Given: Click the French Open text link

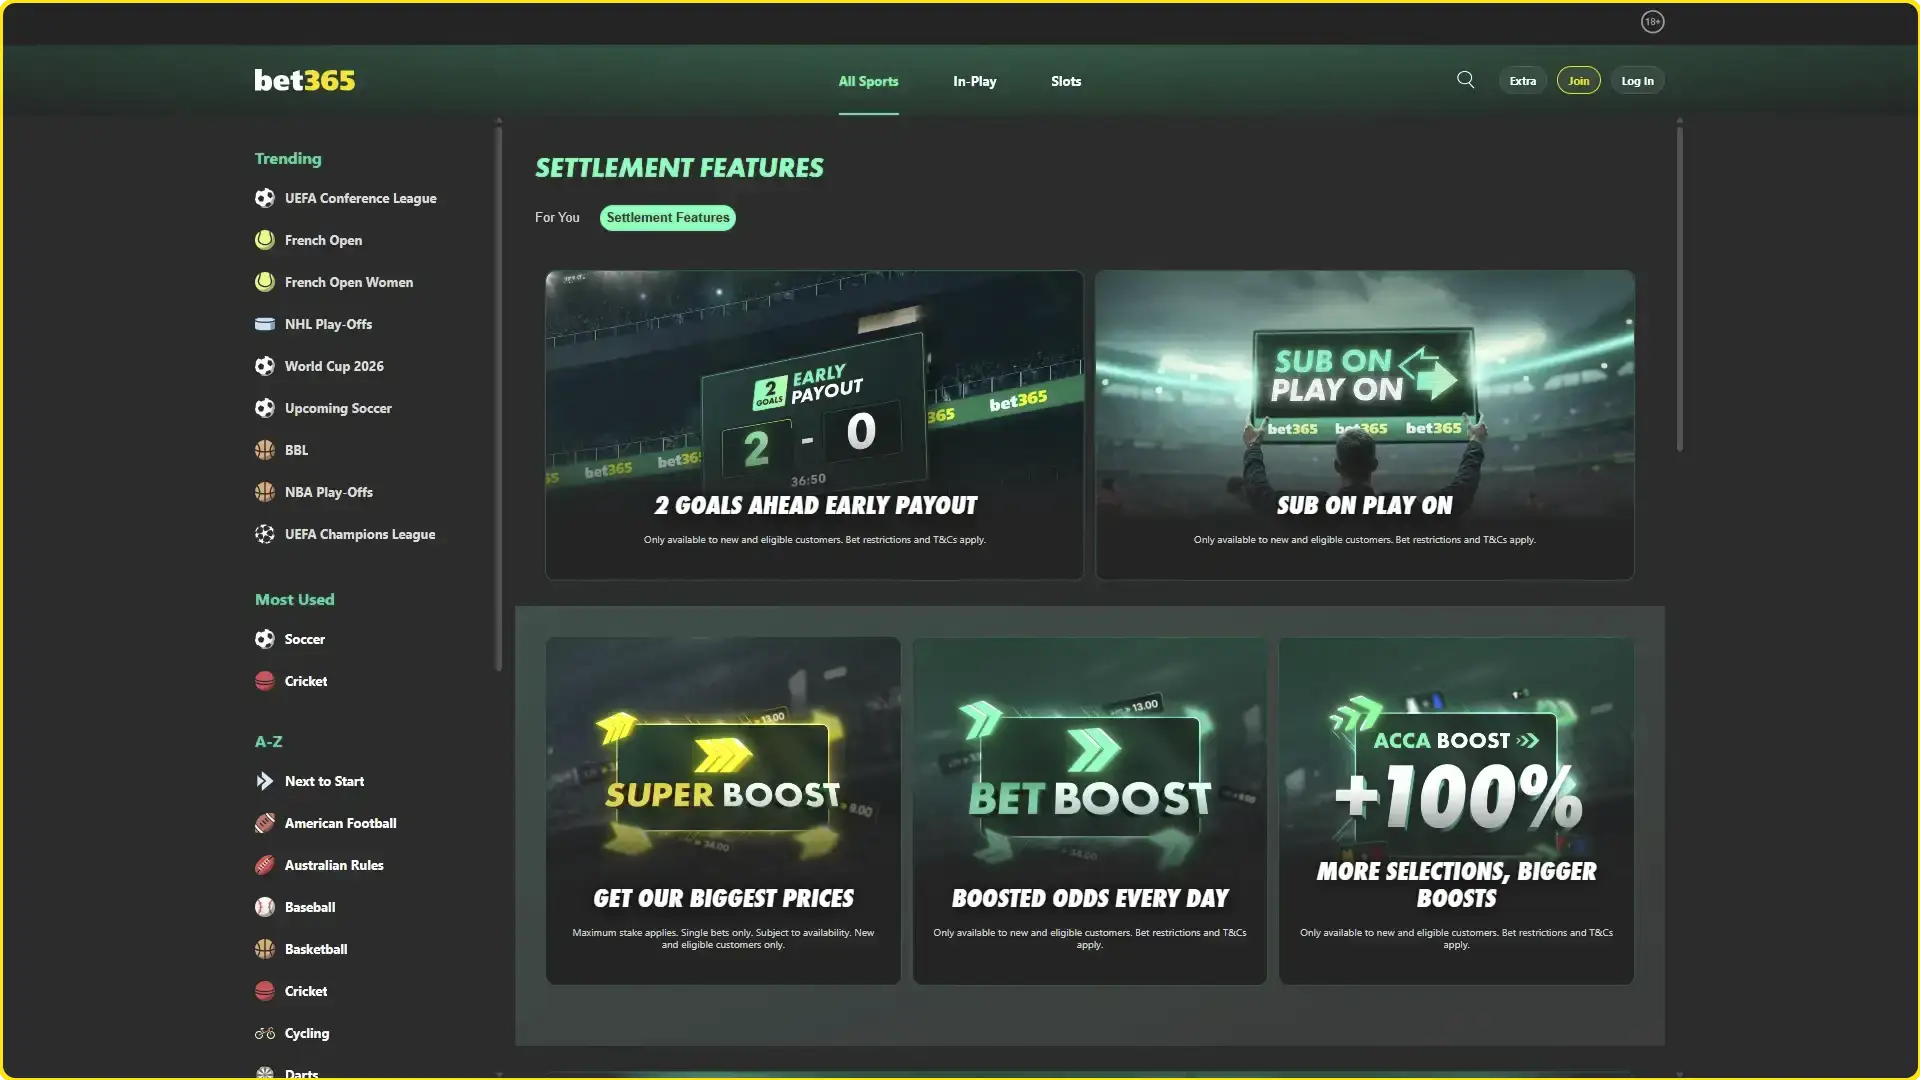Looking at the screenshot, I should (323, 240).
